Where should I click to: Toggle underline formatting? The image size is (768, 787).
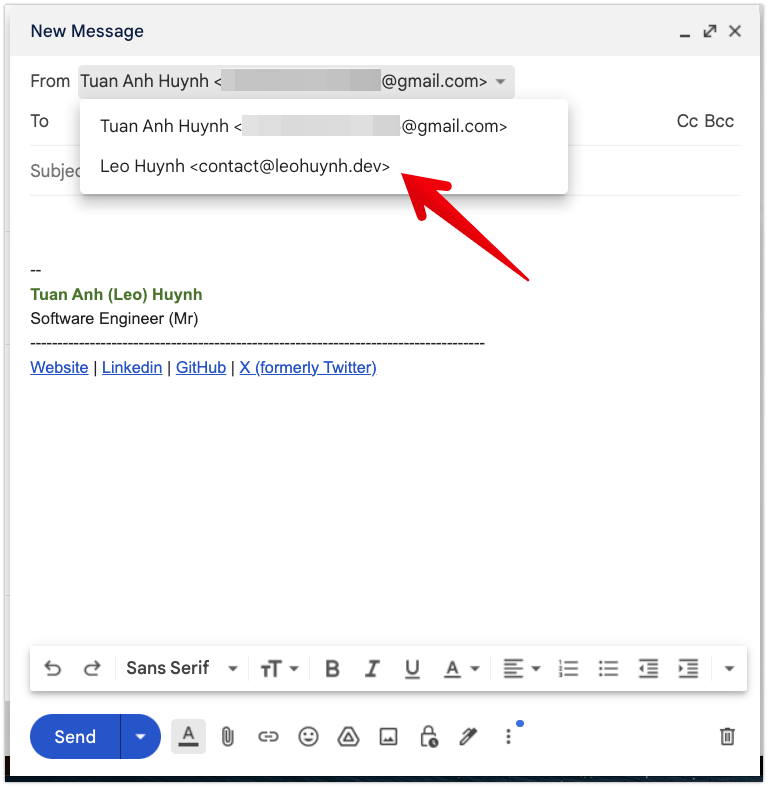tap(412, 669)
